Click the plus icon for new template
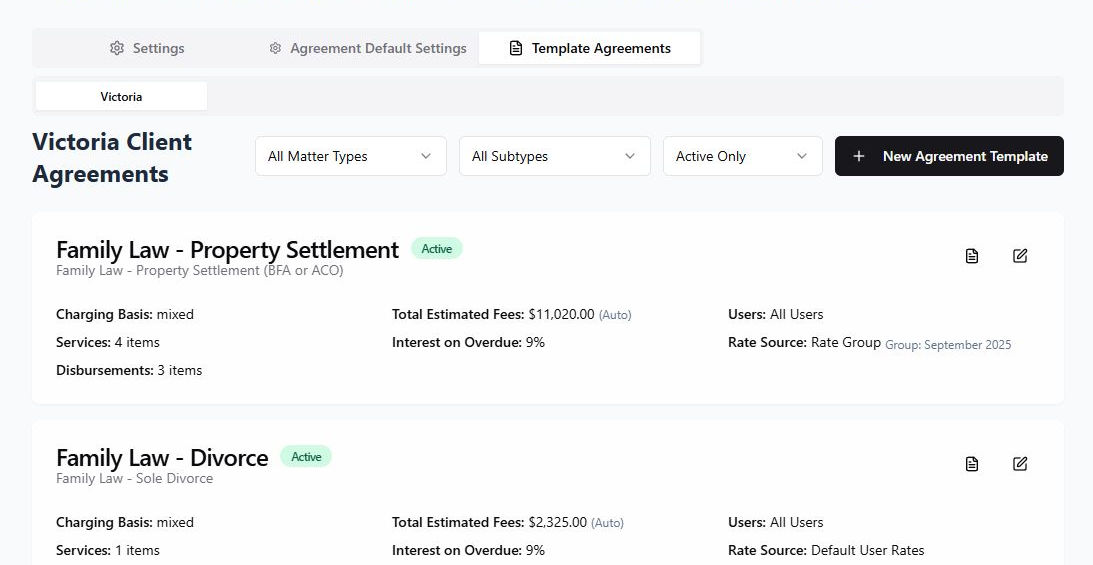This screenshot has width=1093, height=565. point(858,156)
